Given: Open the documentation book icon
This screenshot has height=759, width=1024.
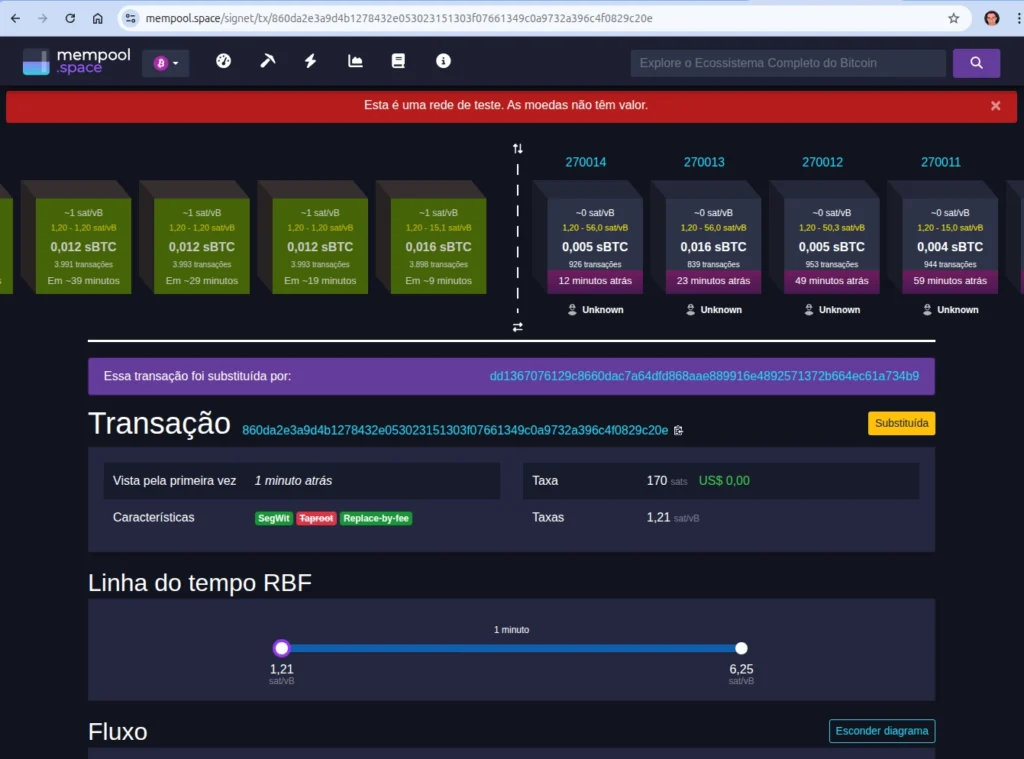Looking at the screenshot, I should (398, 61).
